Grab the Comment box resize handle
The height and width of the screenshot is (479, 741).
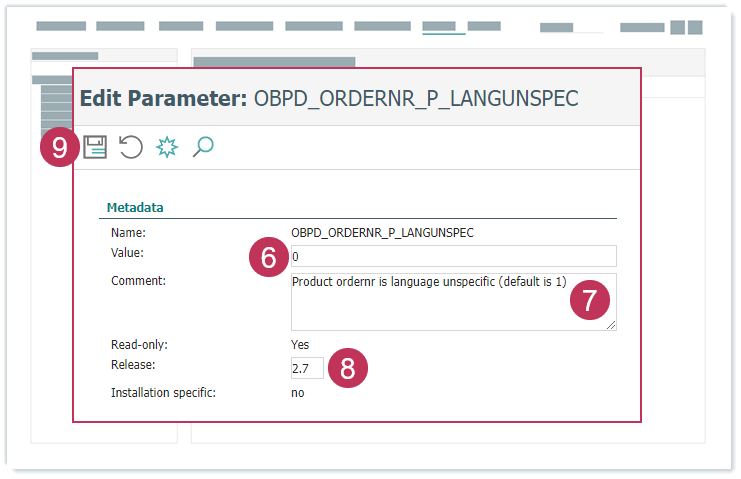click(x=611, y=324)
